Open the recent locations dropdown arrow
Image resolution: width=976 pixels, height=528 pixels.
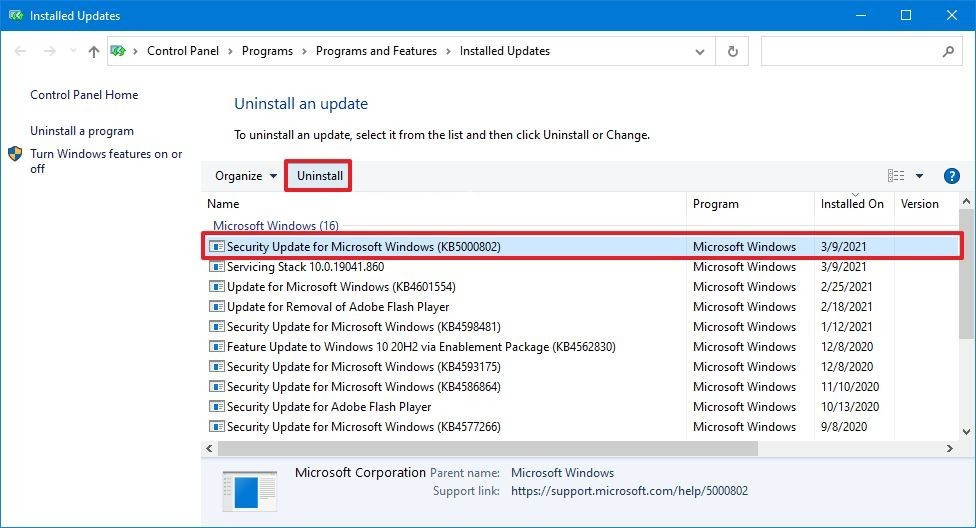click(73, 51)
